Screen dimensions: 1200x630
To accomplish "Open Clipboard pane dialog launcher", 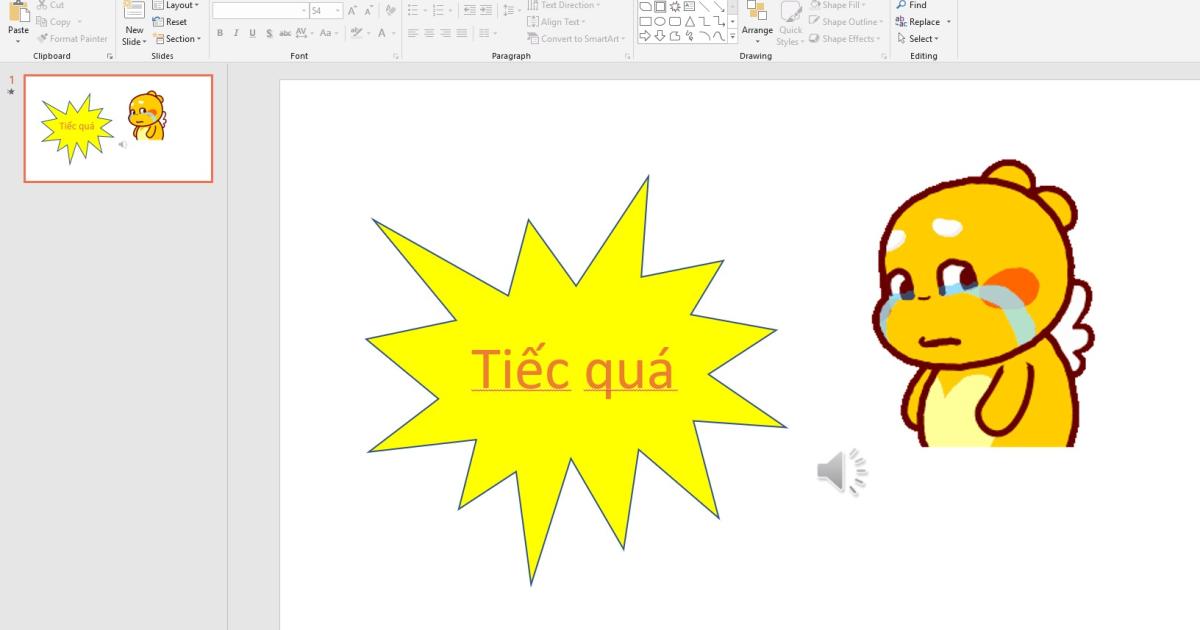I will 109,57.
